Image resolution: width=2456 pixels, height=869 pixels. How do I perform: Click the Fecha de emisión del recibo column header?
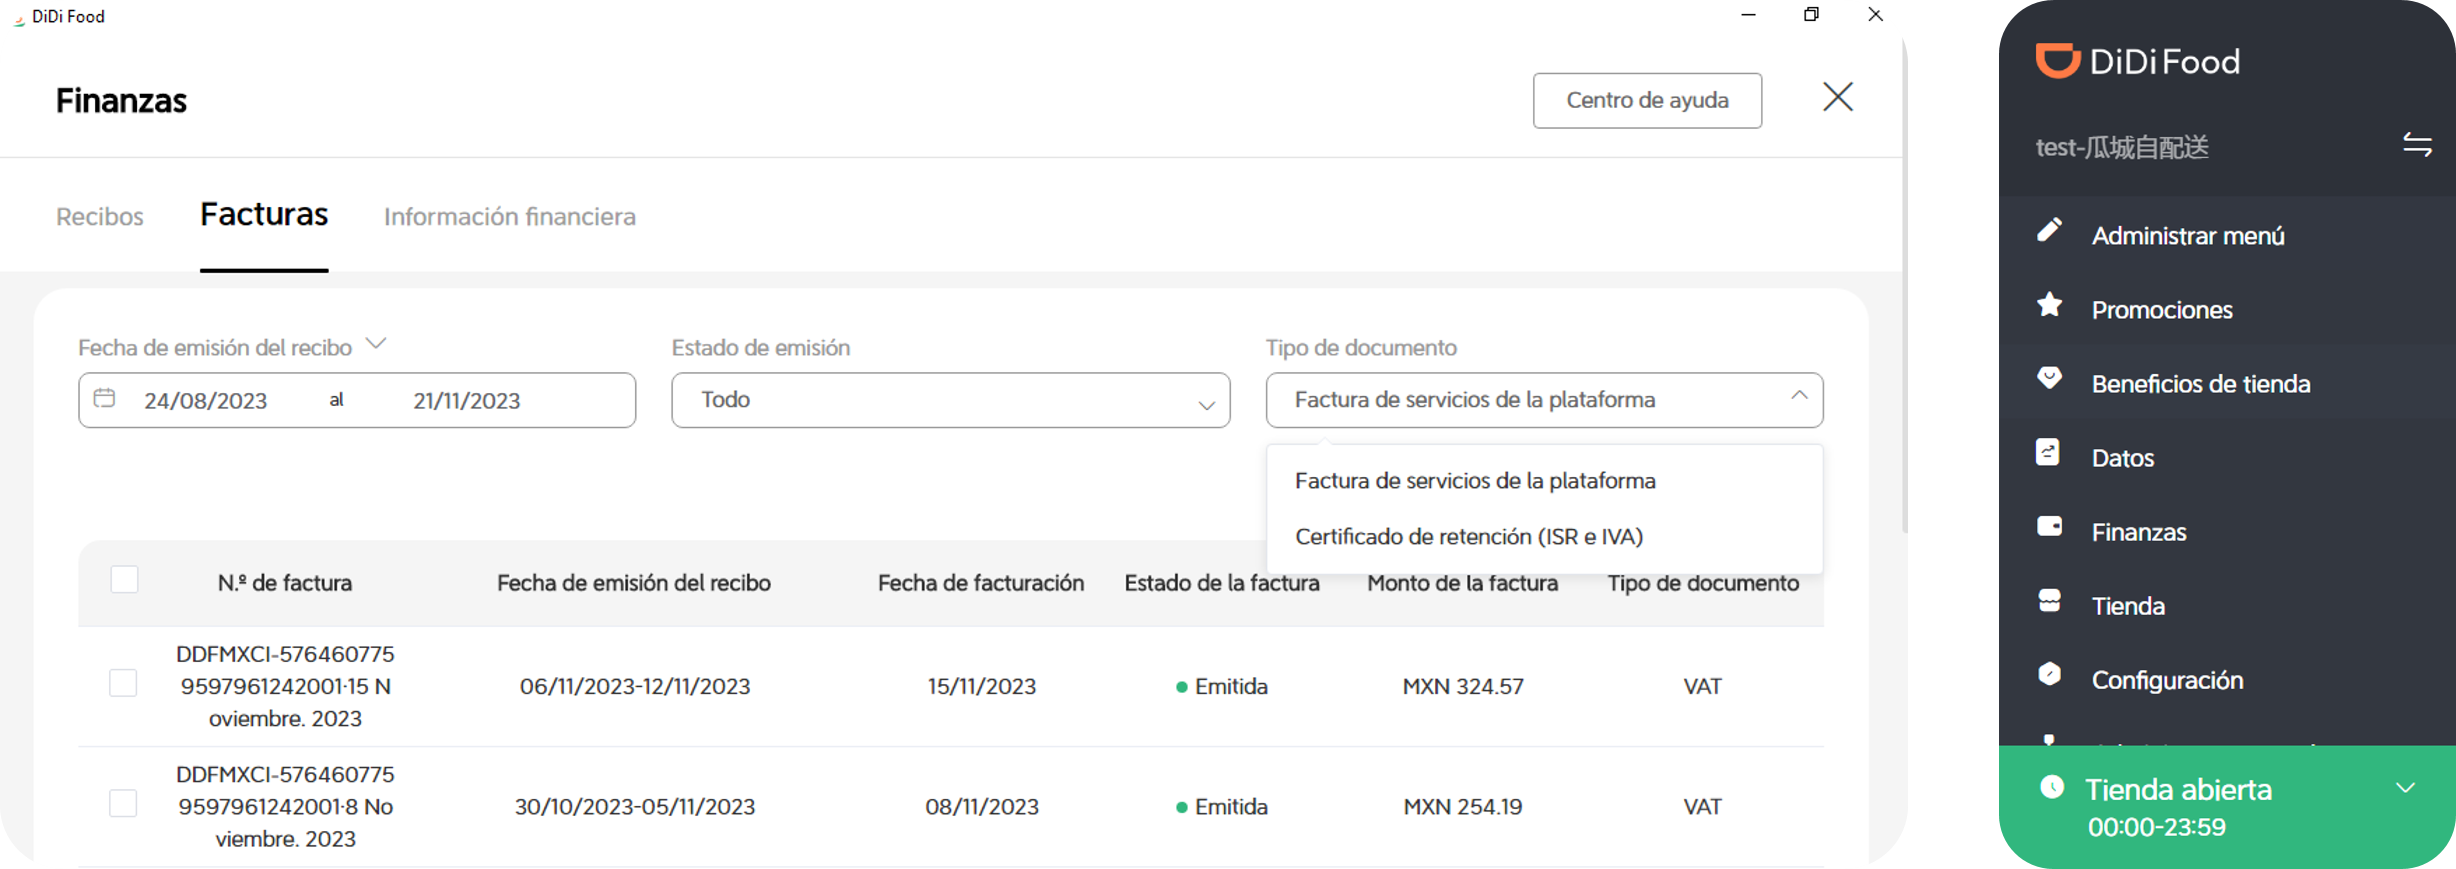(634, 583)
